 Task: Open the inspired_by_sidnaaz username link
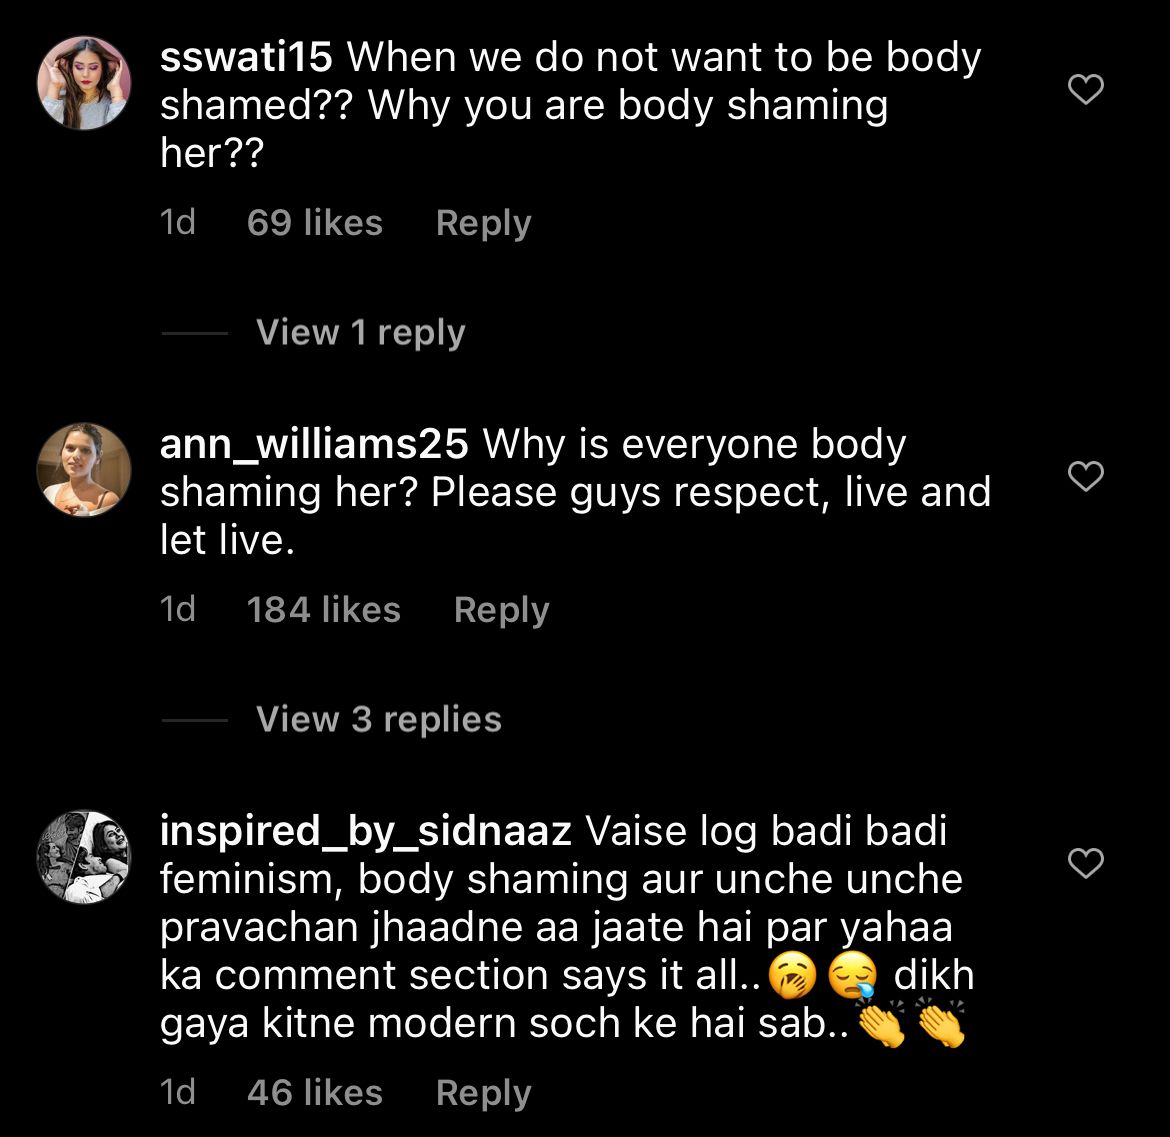coord(365,831)
